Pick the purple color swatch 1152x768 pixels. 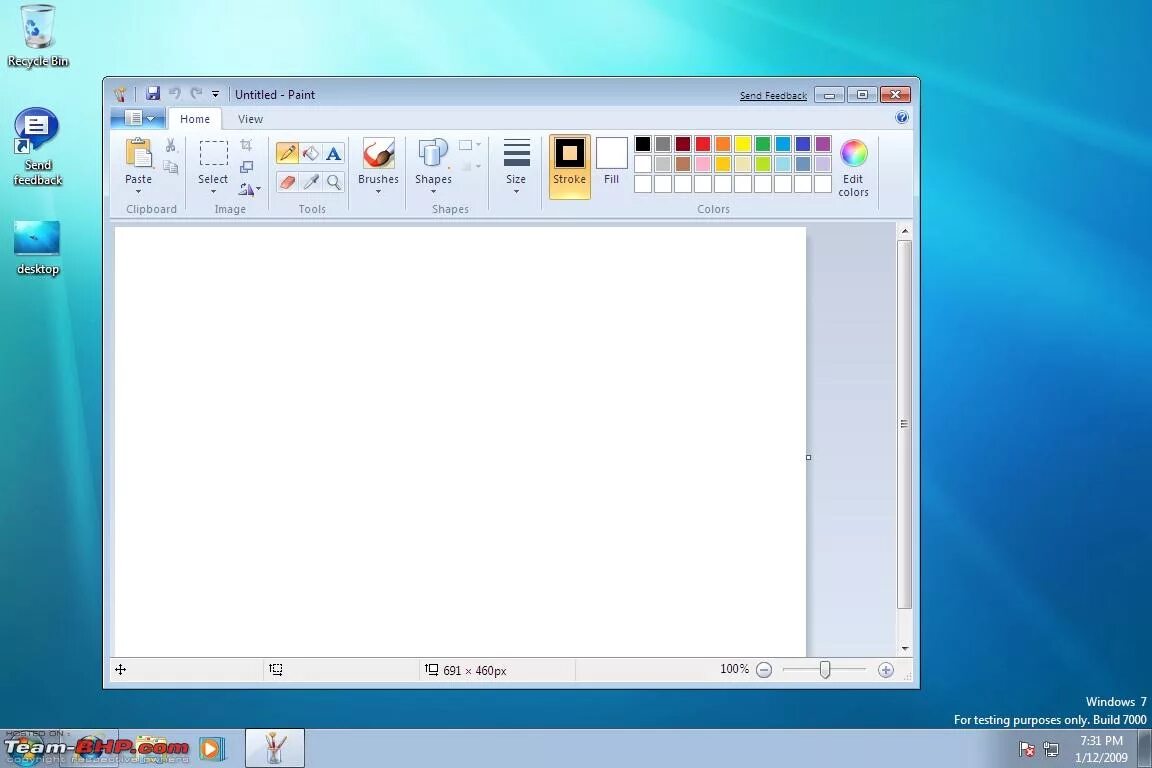[823, 143]
